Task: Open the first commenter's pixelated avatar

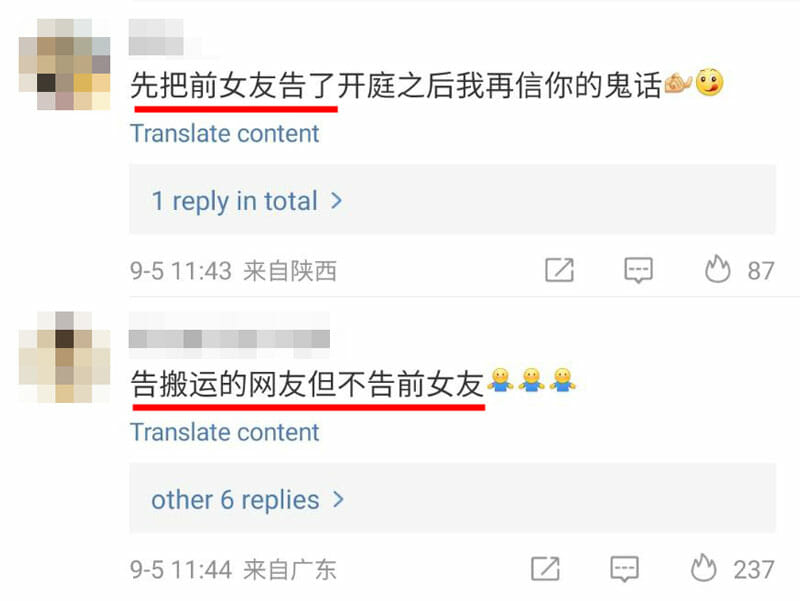Action: (x=64, y=64)
